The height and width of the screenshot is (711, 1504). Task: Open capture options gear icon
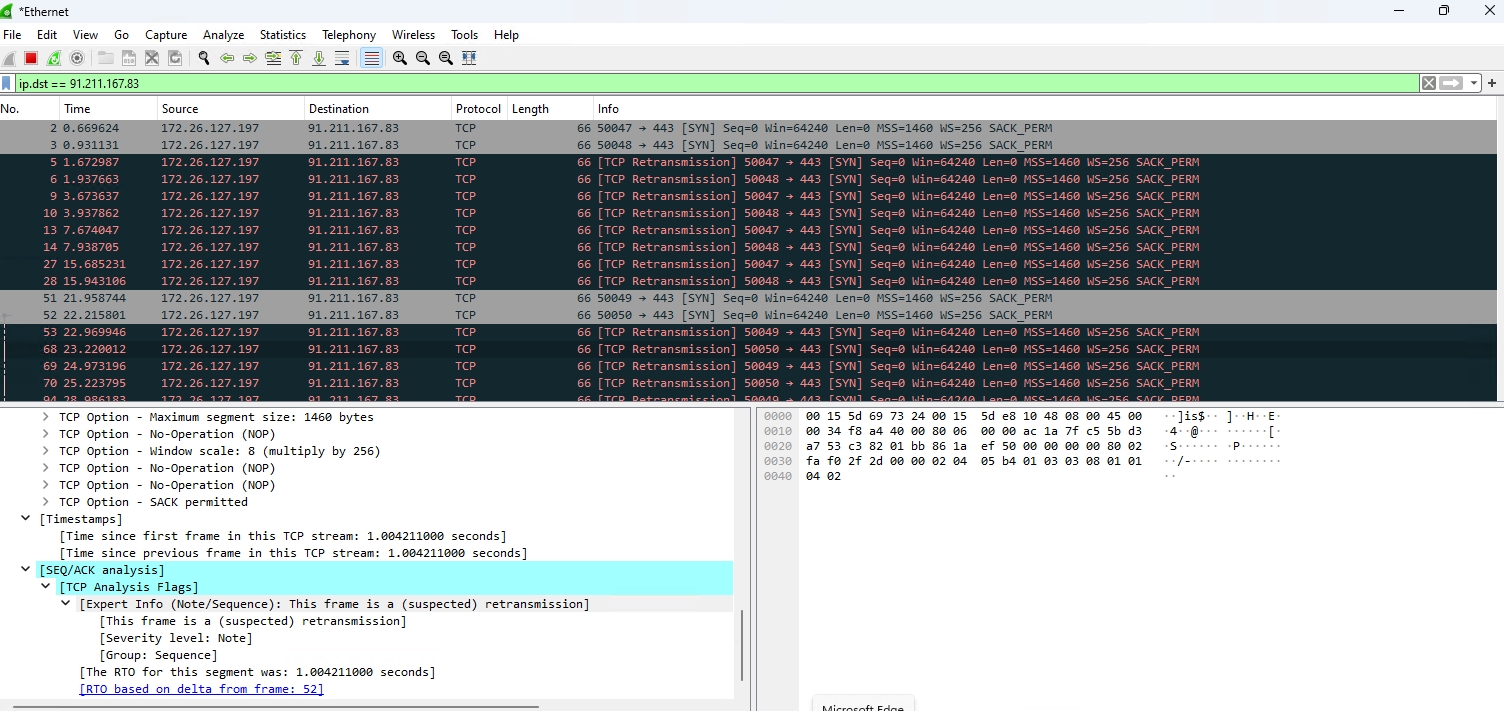click(x=77, y=58)
